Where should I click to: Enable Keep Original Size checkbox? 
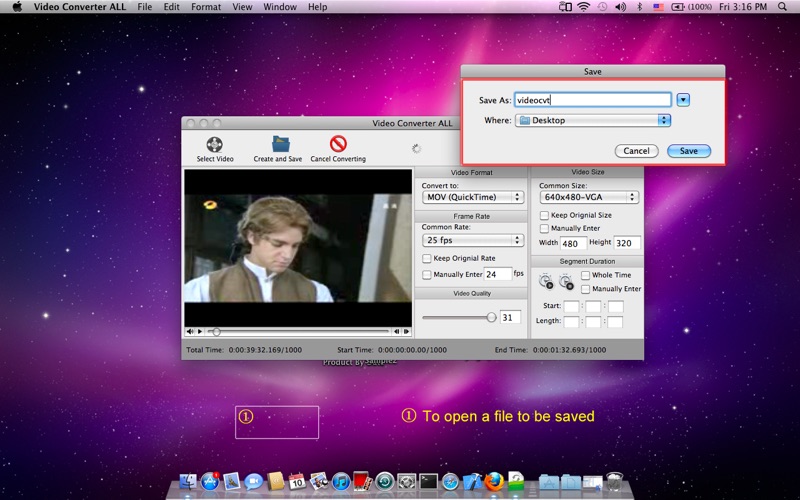point(544,215)
